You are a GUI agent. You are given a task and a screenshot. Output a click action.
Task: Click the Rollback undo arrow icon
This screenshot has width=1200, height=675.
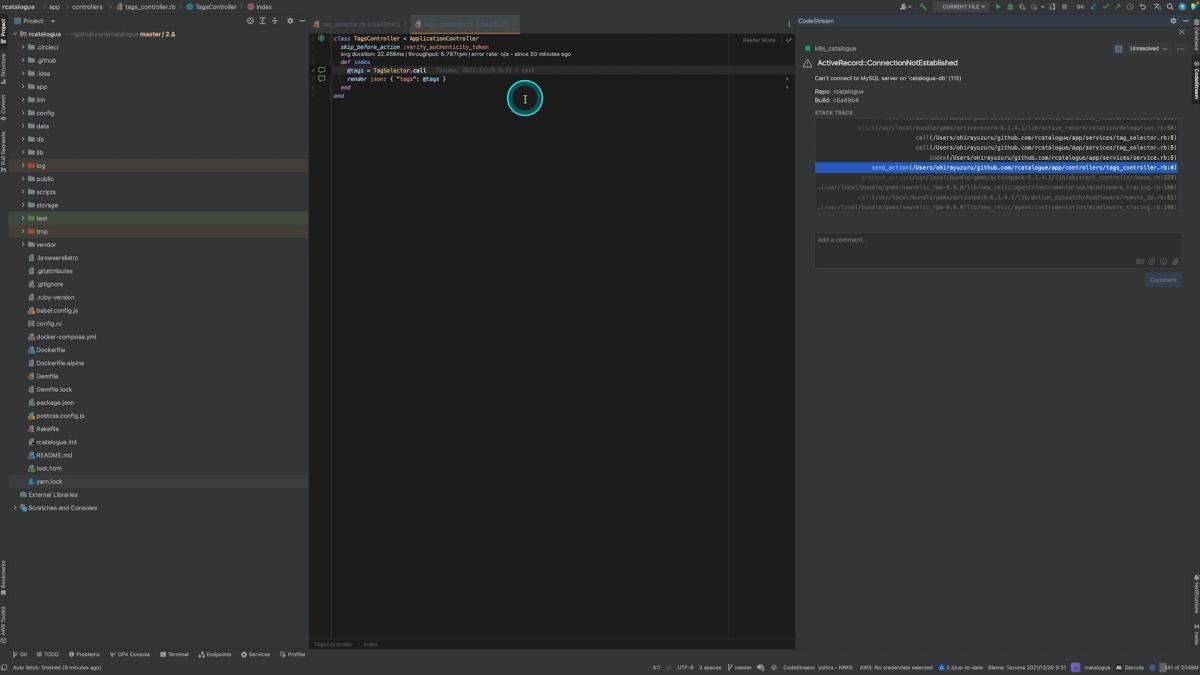(1142, 7)
